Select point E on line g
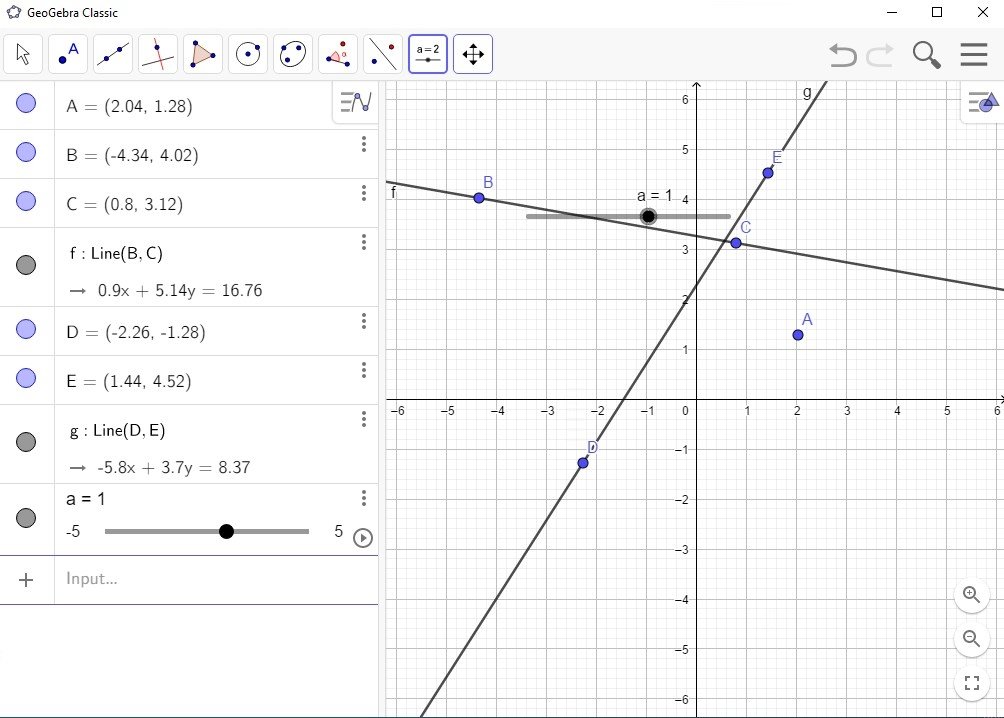This screenshot has width=1004, height=718. click(x=768, y=173)
